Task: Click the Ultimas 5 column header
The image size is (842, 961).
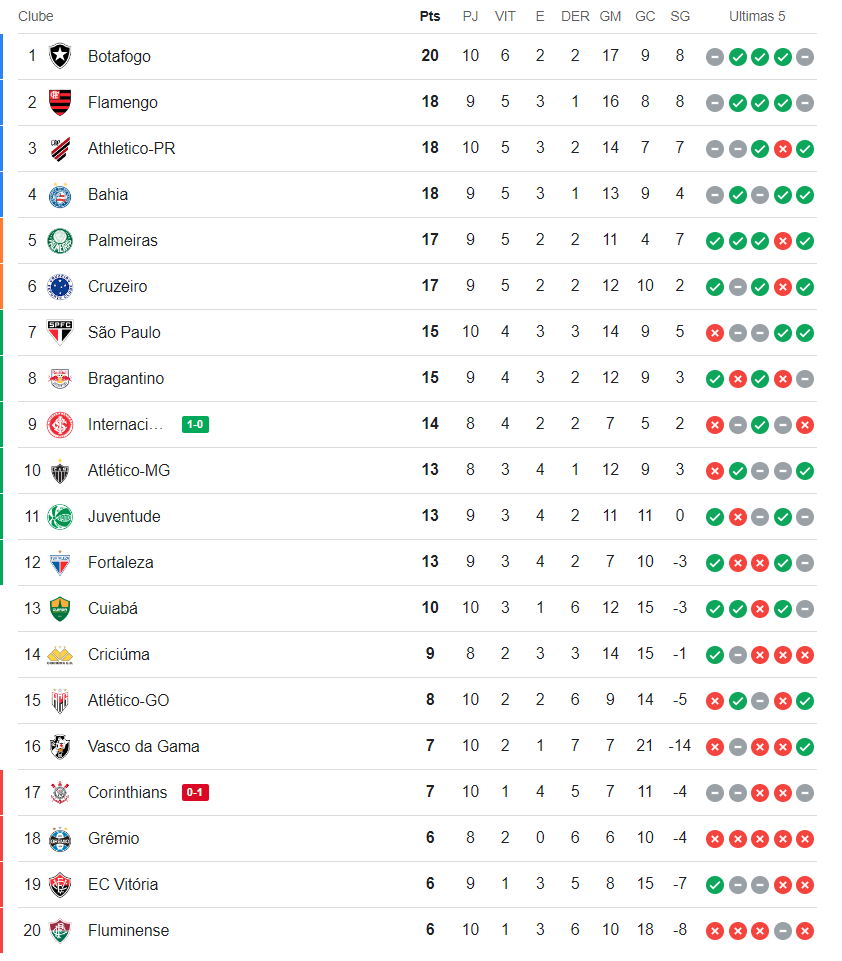Action: click(x=757, y=16)
